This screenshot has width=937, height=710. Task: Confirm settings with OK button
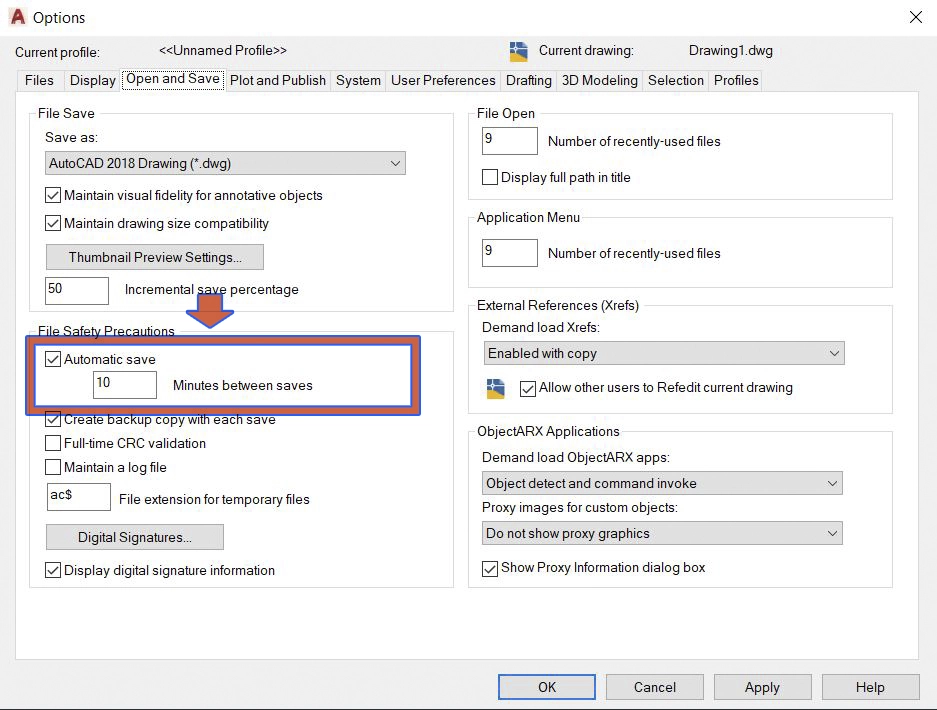point(547,687)
